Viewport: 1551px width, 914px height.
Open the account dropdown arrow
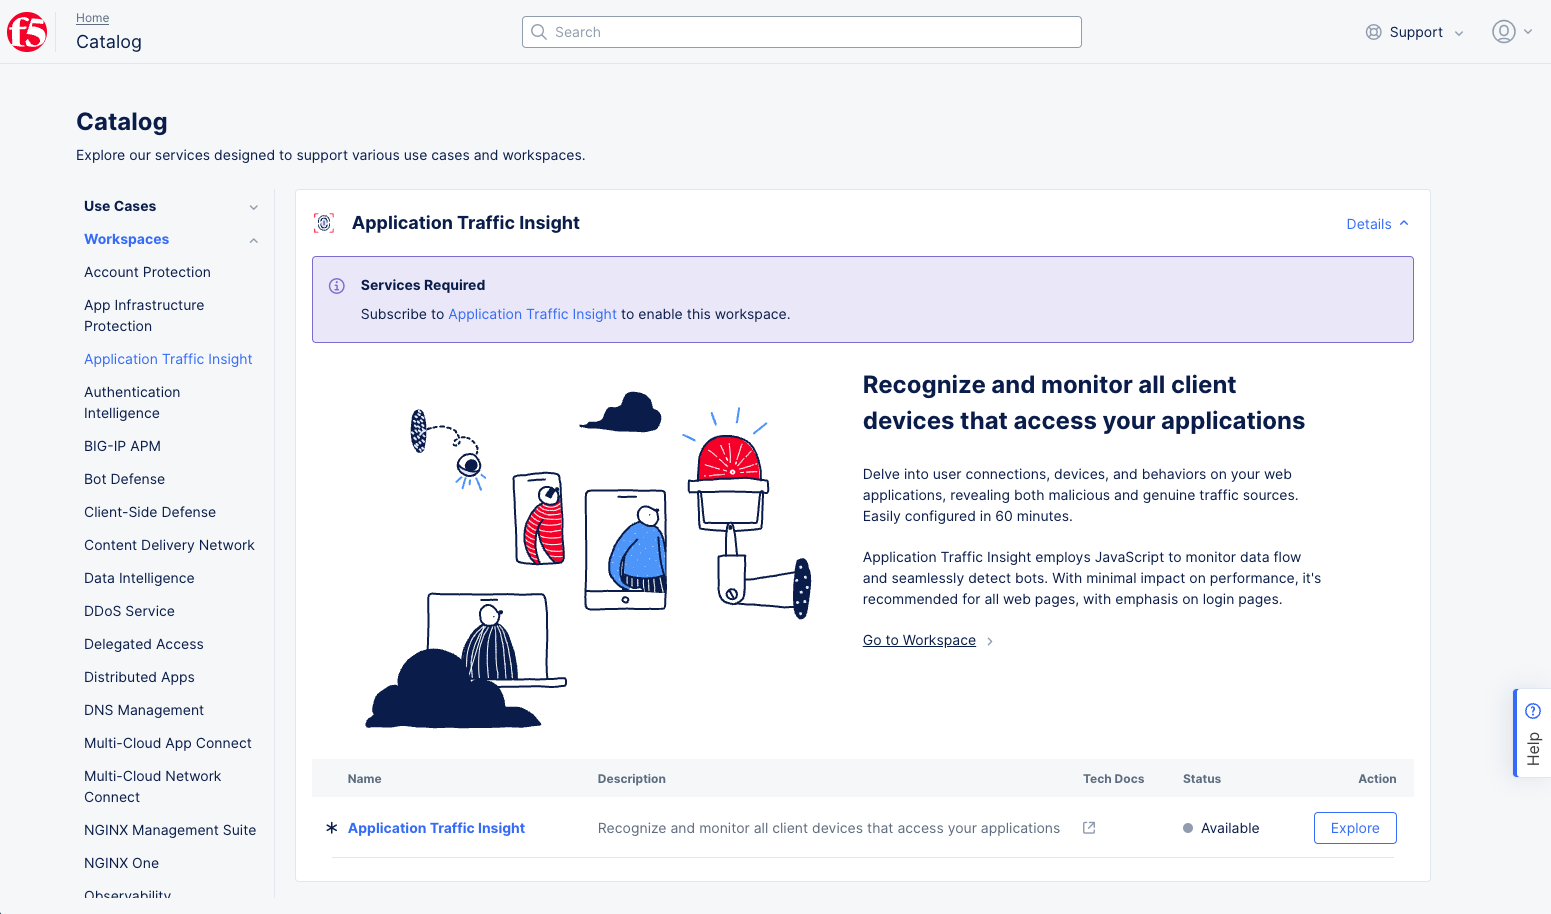[1527, 31]
